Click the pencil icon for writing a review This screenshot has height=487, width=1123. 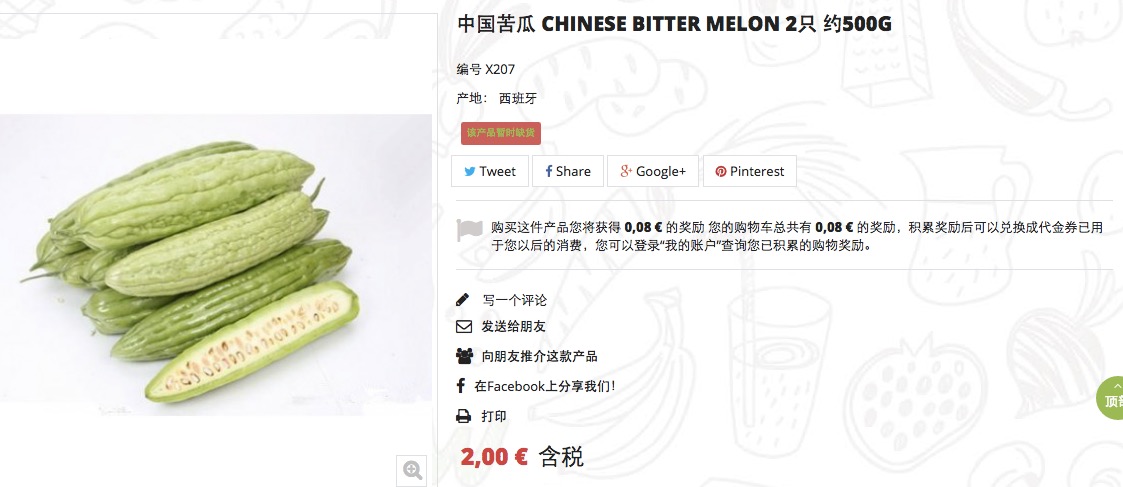point(463,299)
